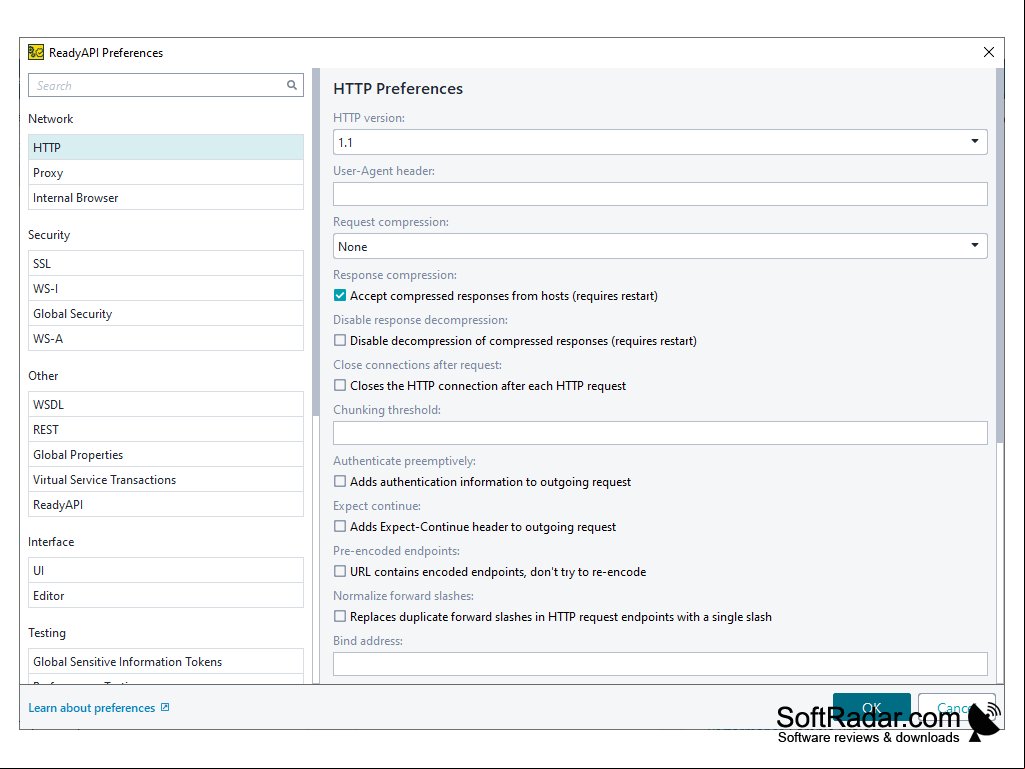The height and width of the screenshot is (769, 1025).
Task: Close the ReadyAPI Preferences dialog
Action: 988,52
